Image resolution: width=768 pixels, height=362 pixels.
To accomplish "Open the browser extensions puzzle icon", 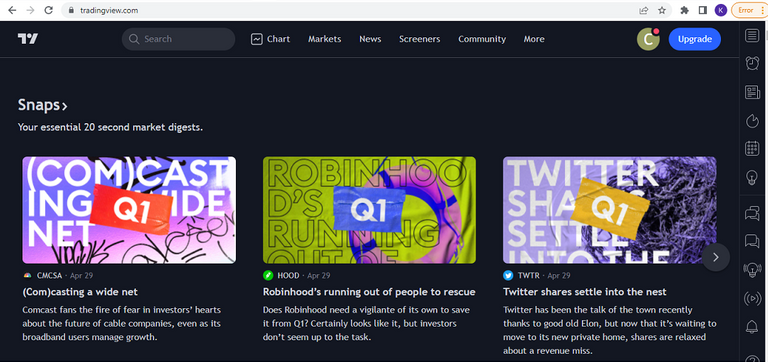I will [x=685, y=10].
